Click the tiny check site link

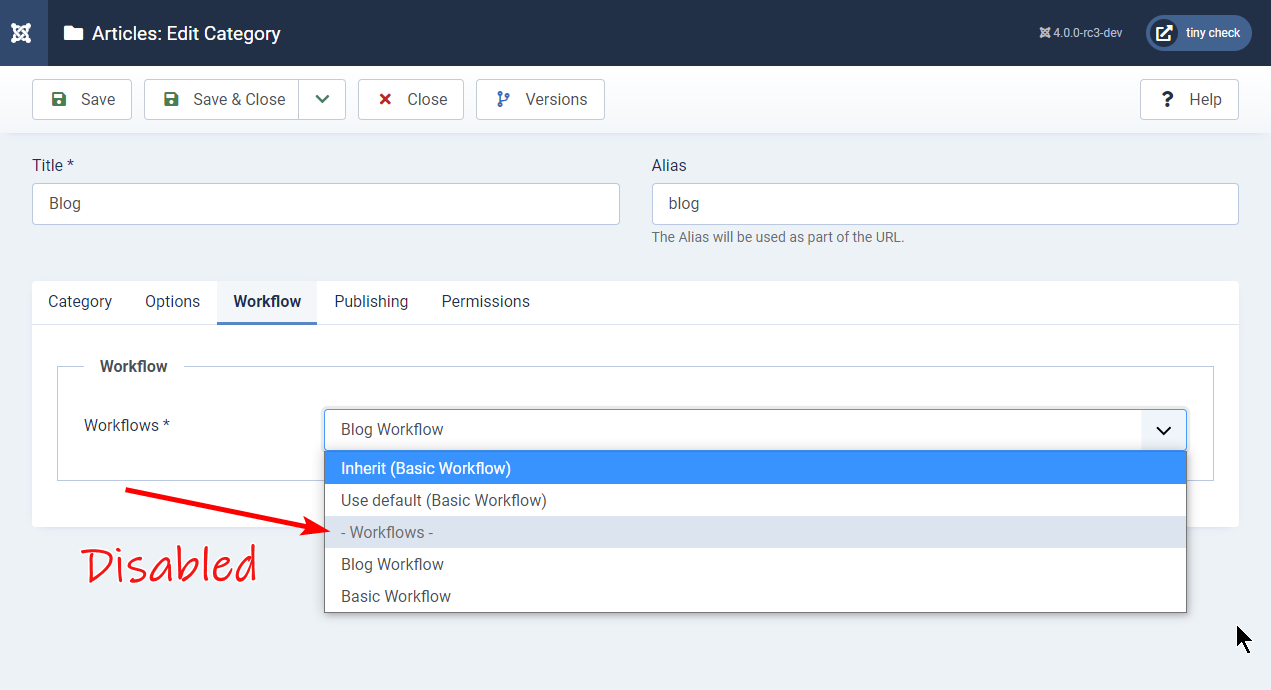pos(1198,33)
